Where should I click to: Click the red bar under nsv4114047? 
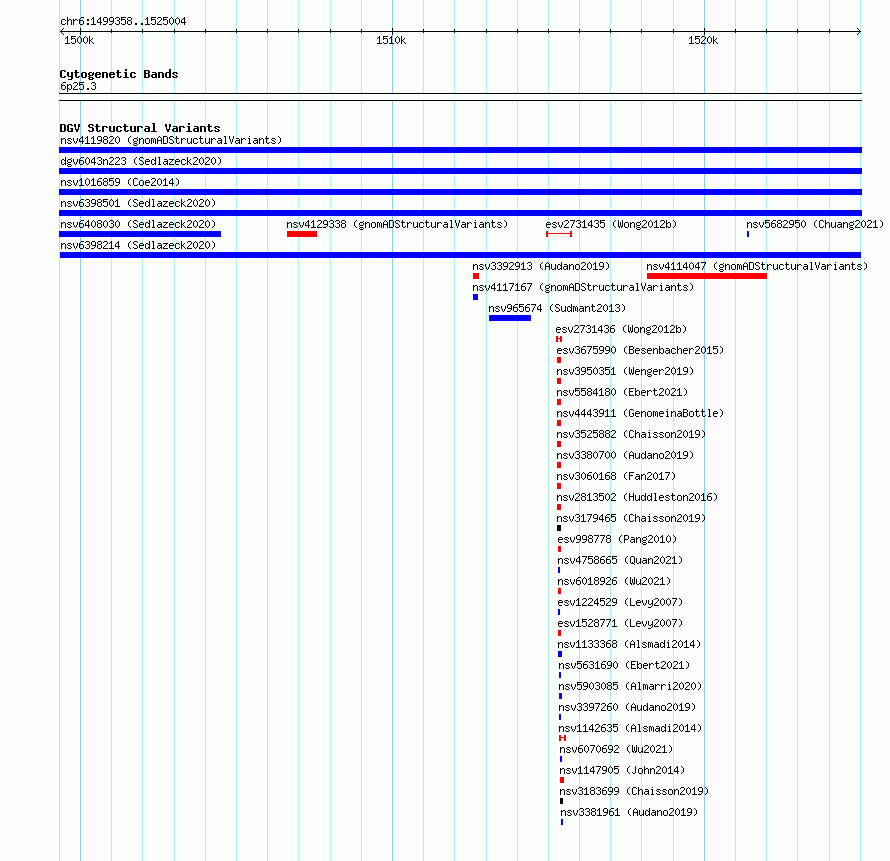[707, 276]
